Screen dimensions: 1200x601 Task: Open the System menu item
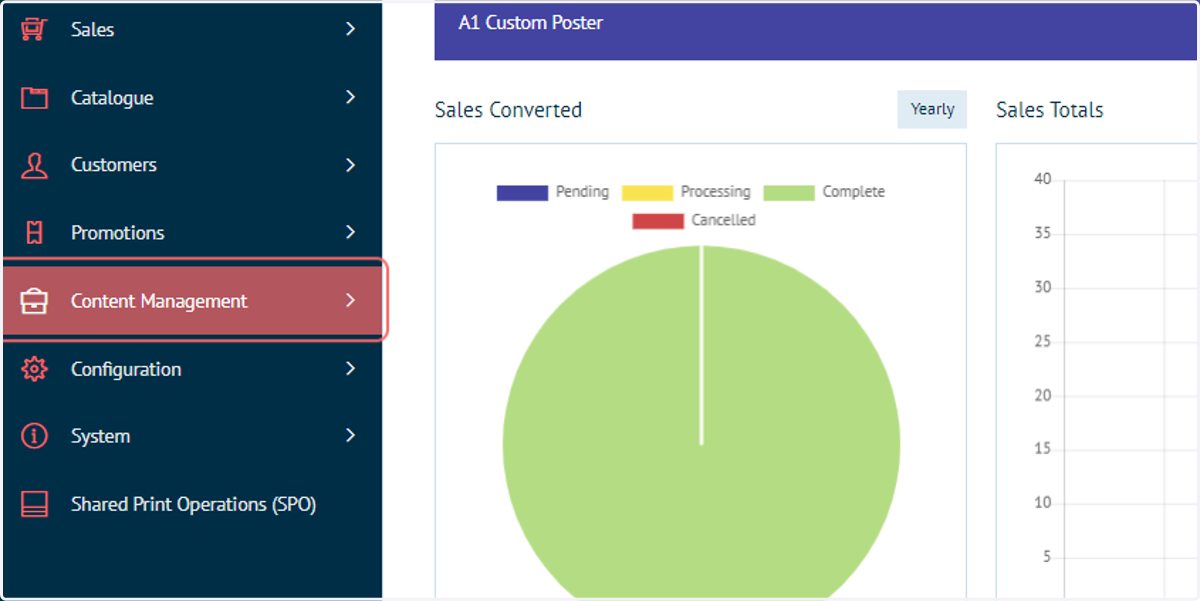click(191, 436)
